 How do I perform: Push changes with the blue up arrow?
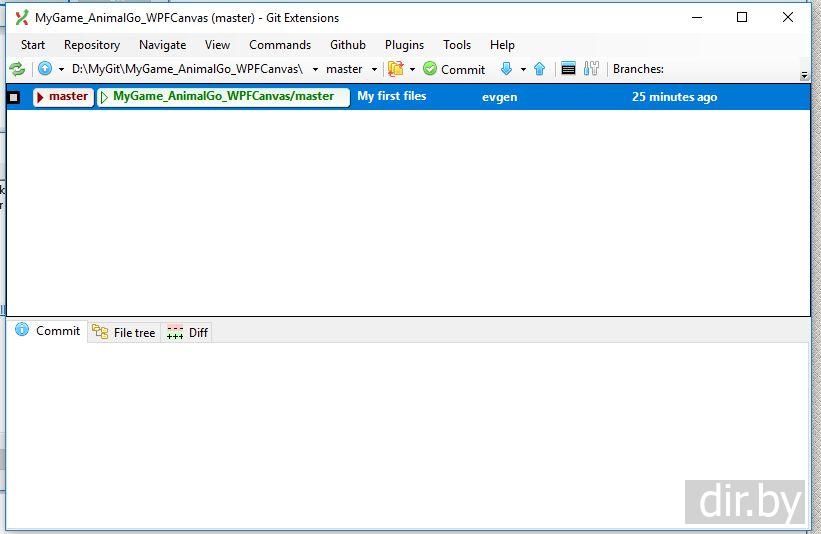[x=539, y=69]
